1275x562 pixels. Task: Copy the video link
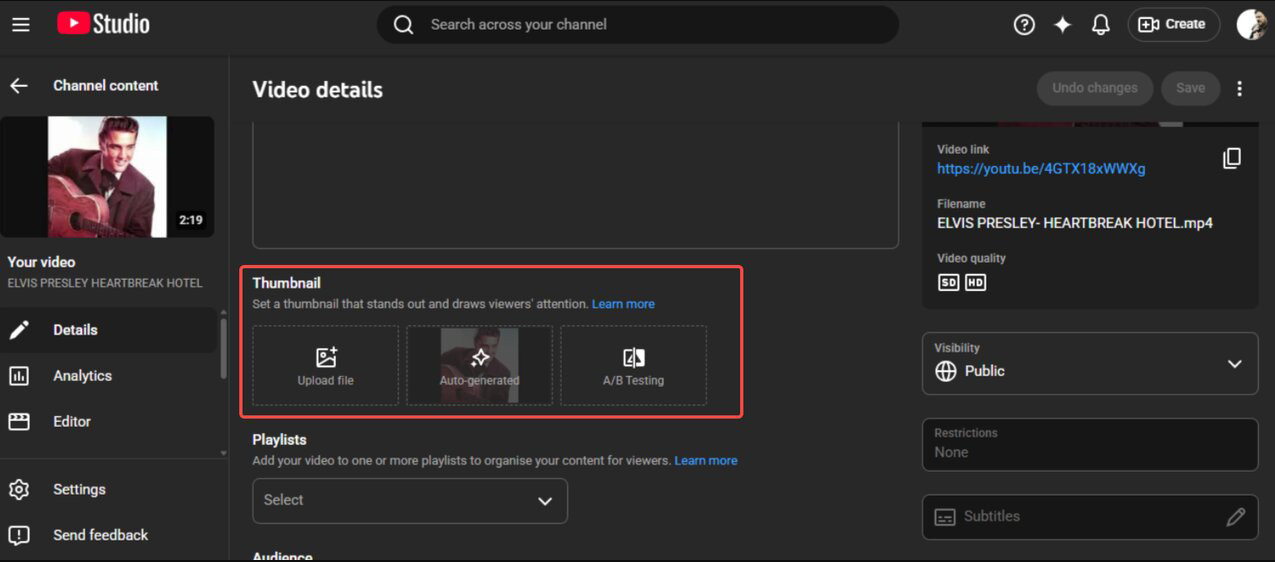point(1232,158)
